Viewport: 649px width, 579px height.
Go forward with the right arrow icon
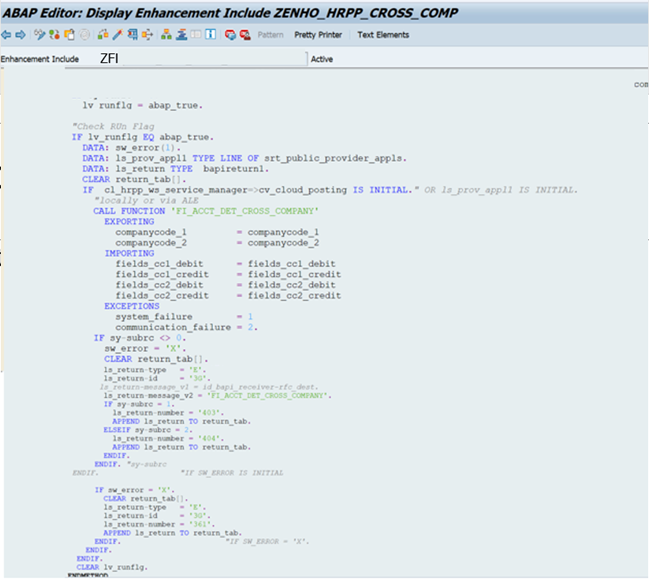(20, 35)
